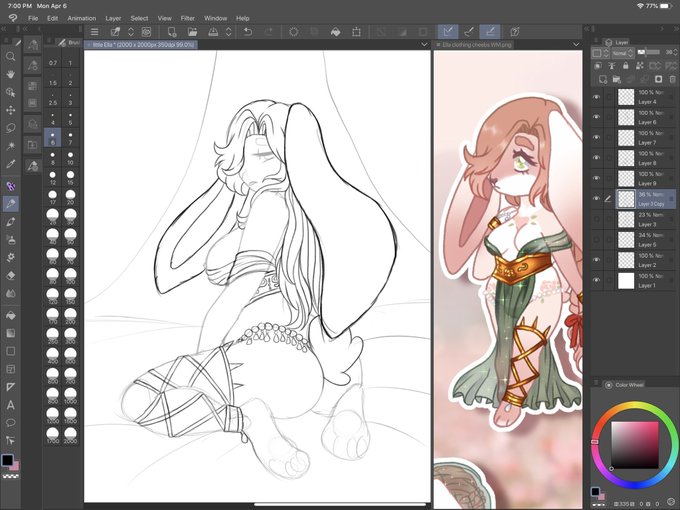Open the Animation menu
680x510 pixels.
tap(82, 18)
